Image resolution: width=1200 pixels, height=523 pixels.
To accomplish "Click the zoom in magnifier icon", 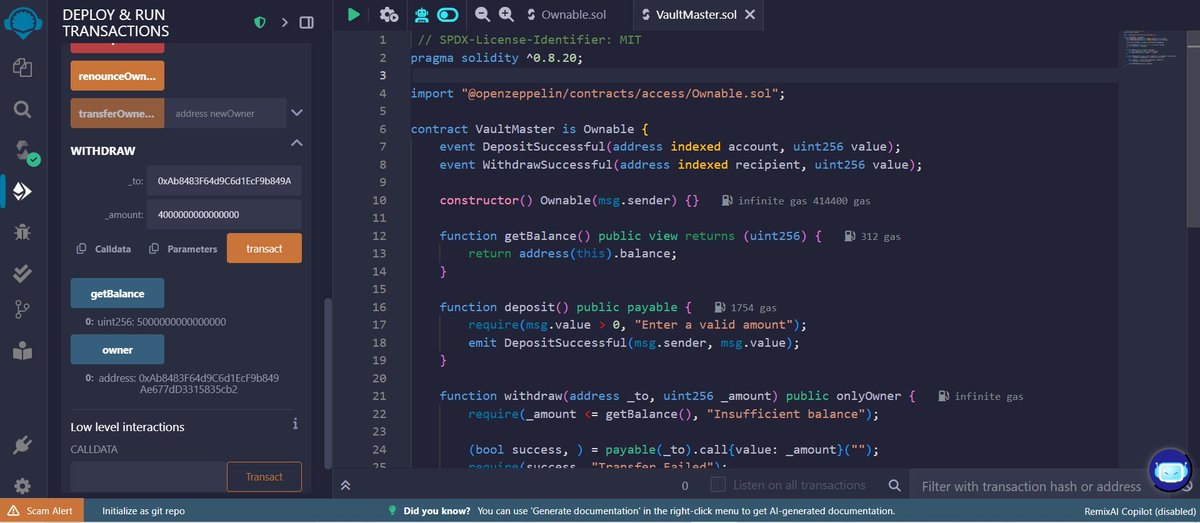I will (x=506, y=15).
